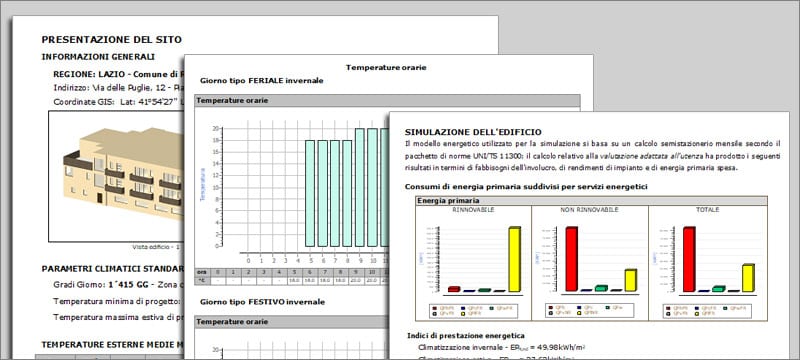
Task: Click the yellow legend square under NON RINNOVABILE chart
Action: tap(580, 313)
